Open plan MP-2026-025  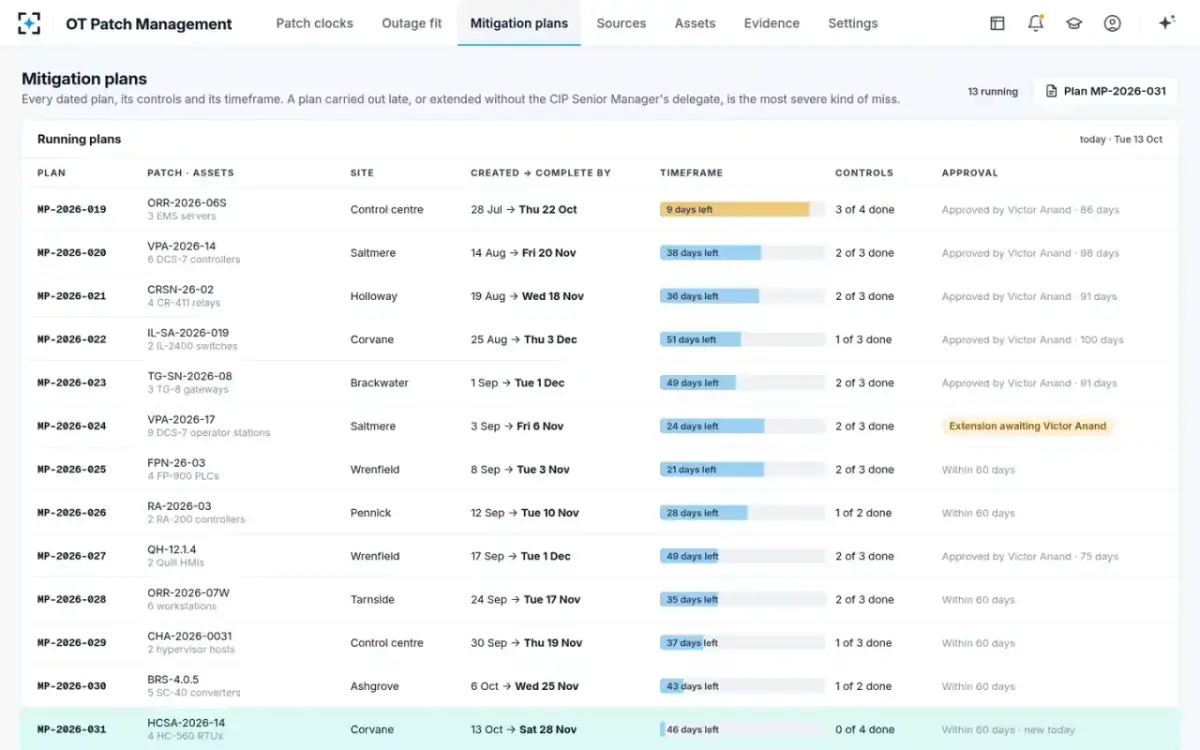[x=71, y=470]
